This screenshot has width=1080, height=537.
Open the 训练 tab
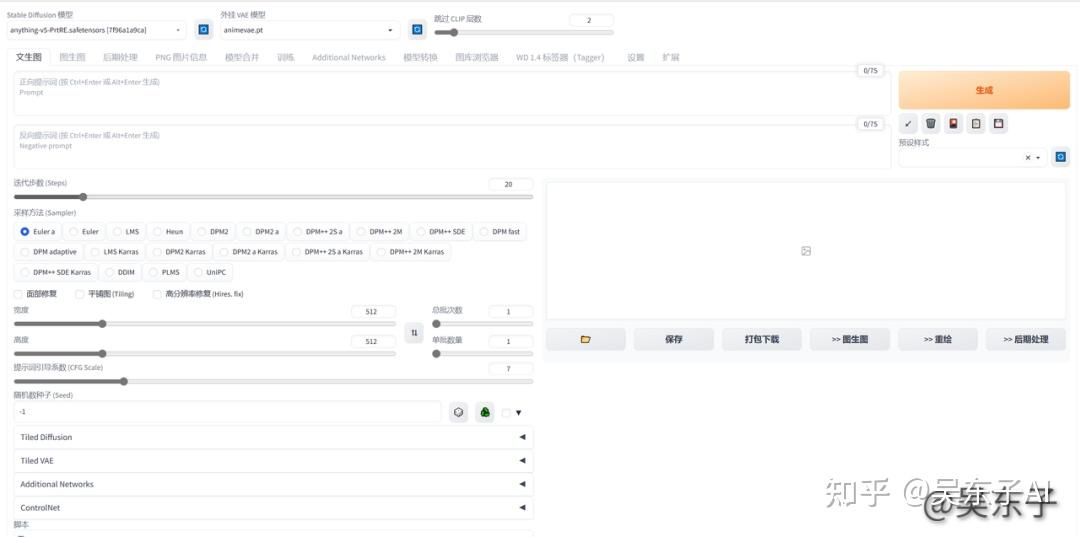point(286,57)
